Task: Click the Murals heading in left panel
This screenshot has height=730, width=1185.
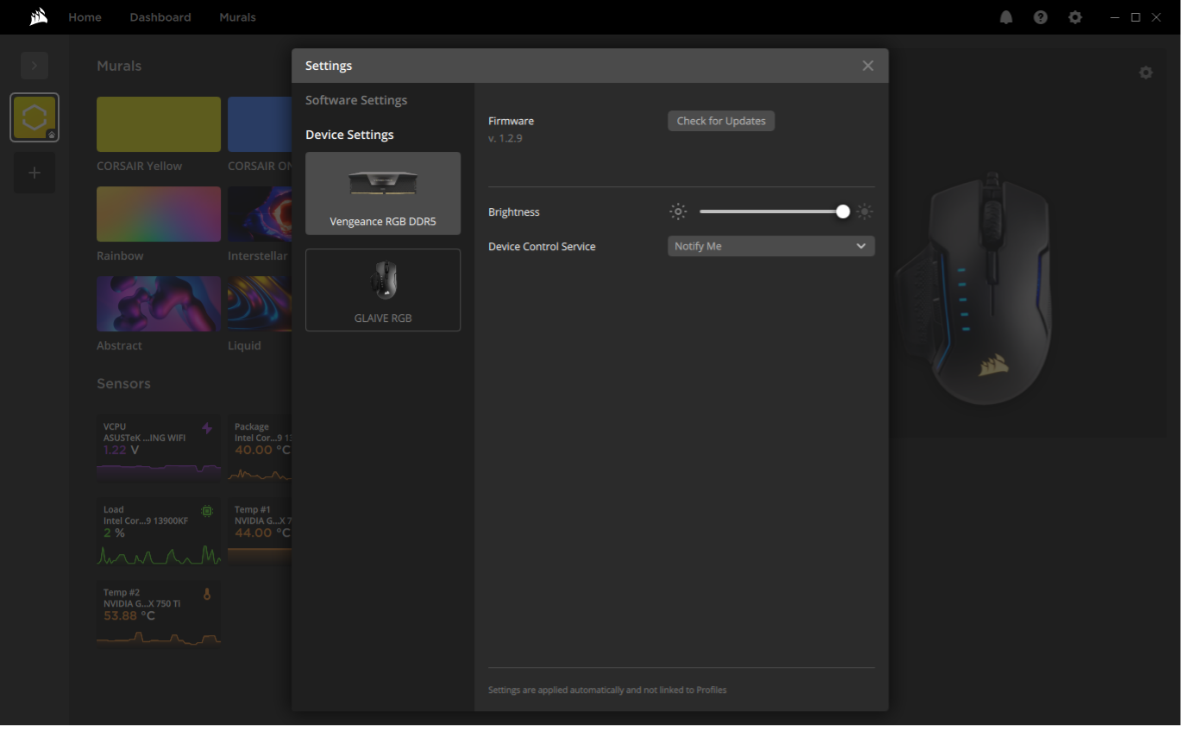Action: click(119, 67)
